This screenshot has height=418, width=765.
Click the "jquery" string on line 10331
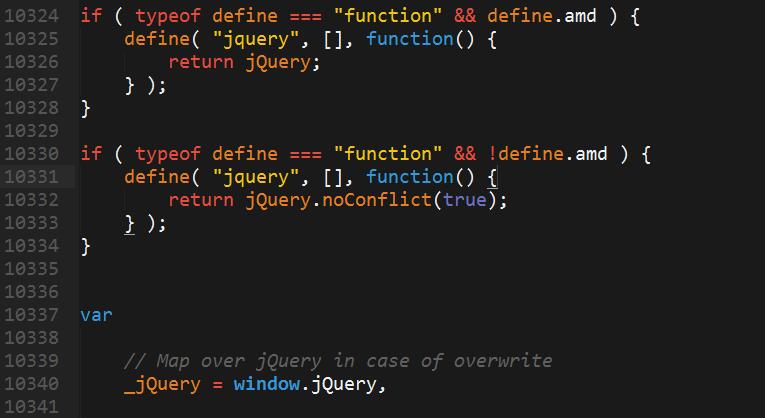(x=257, y=177)
